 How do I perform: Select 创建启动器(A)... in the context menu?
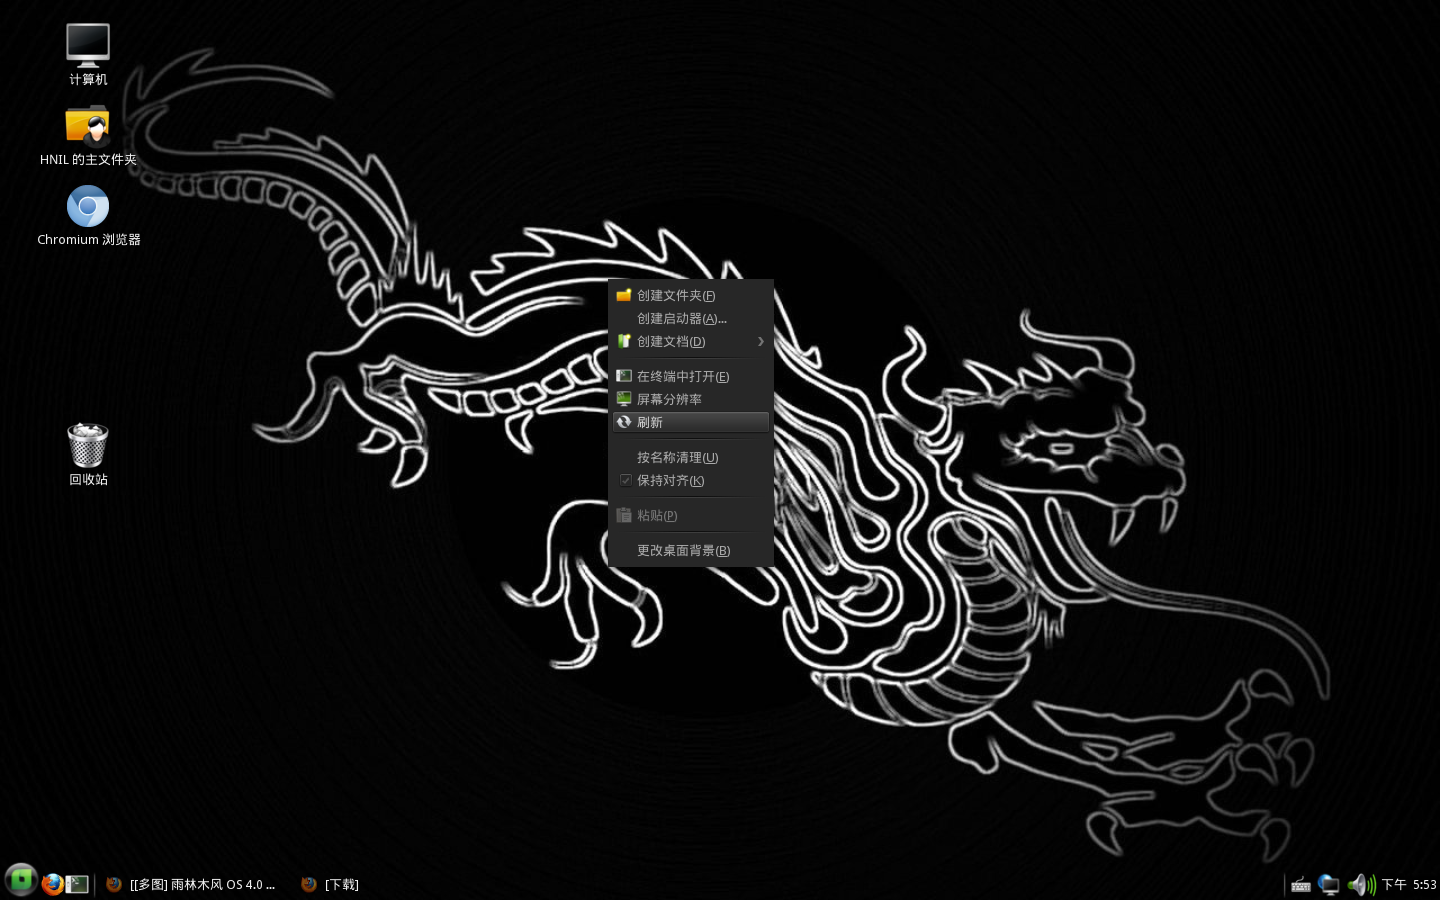click(691, 318)
